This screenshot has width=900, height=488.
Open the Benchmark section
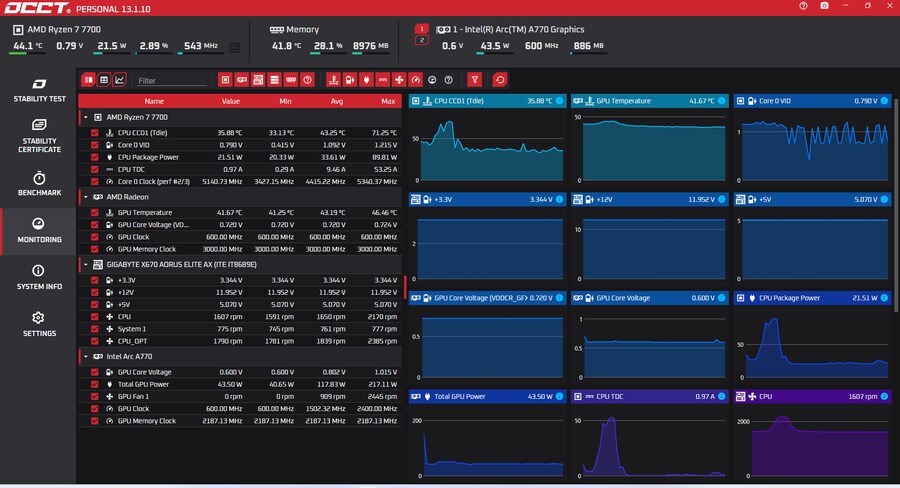tap(39, 184)
